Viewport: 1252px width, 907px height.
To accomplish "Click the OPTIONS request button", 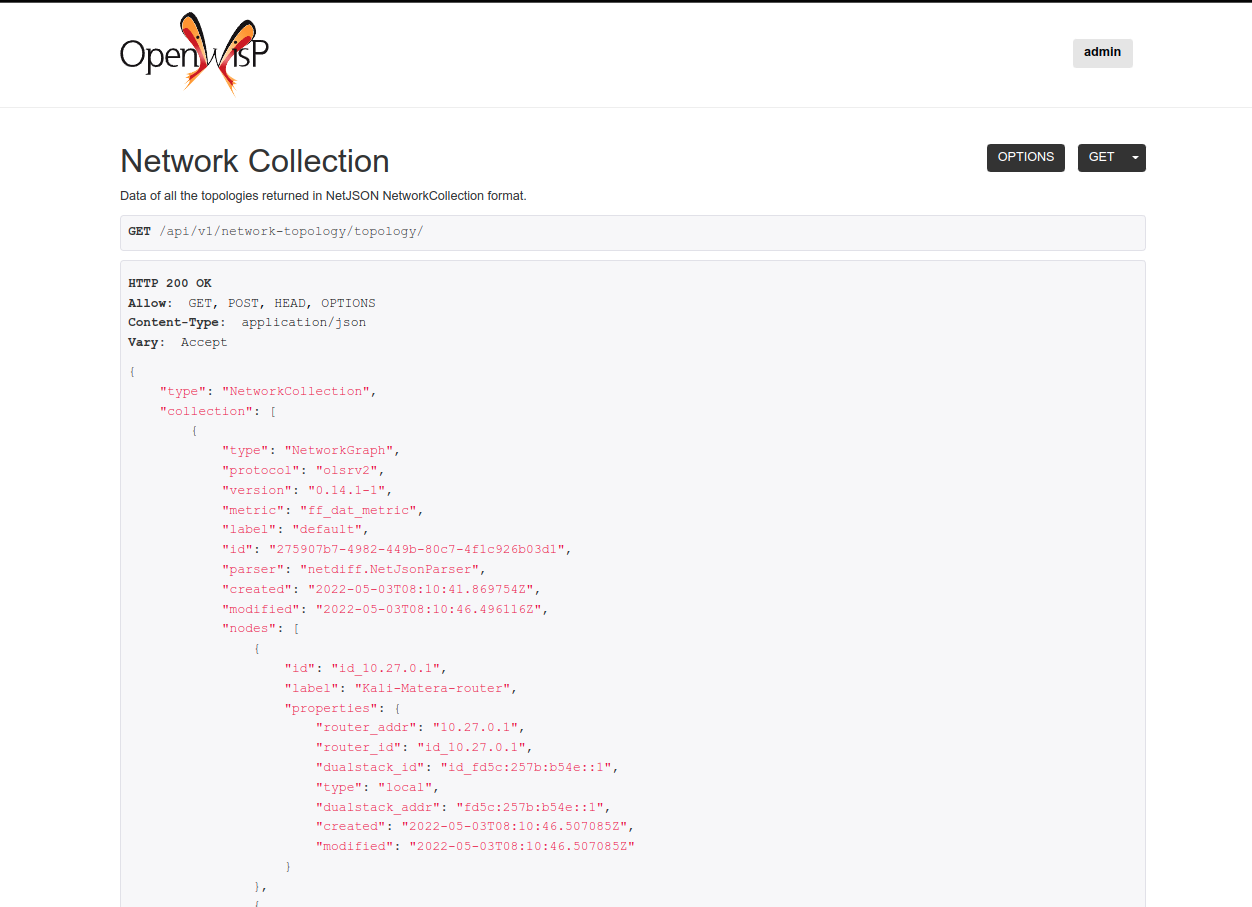I will (x=1025, y=158).
